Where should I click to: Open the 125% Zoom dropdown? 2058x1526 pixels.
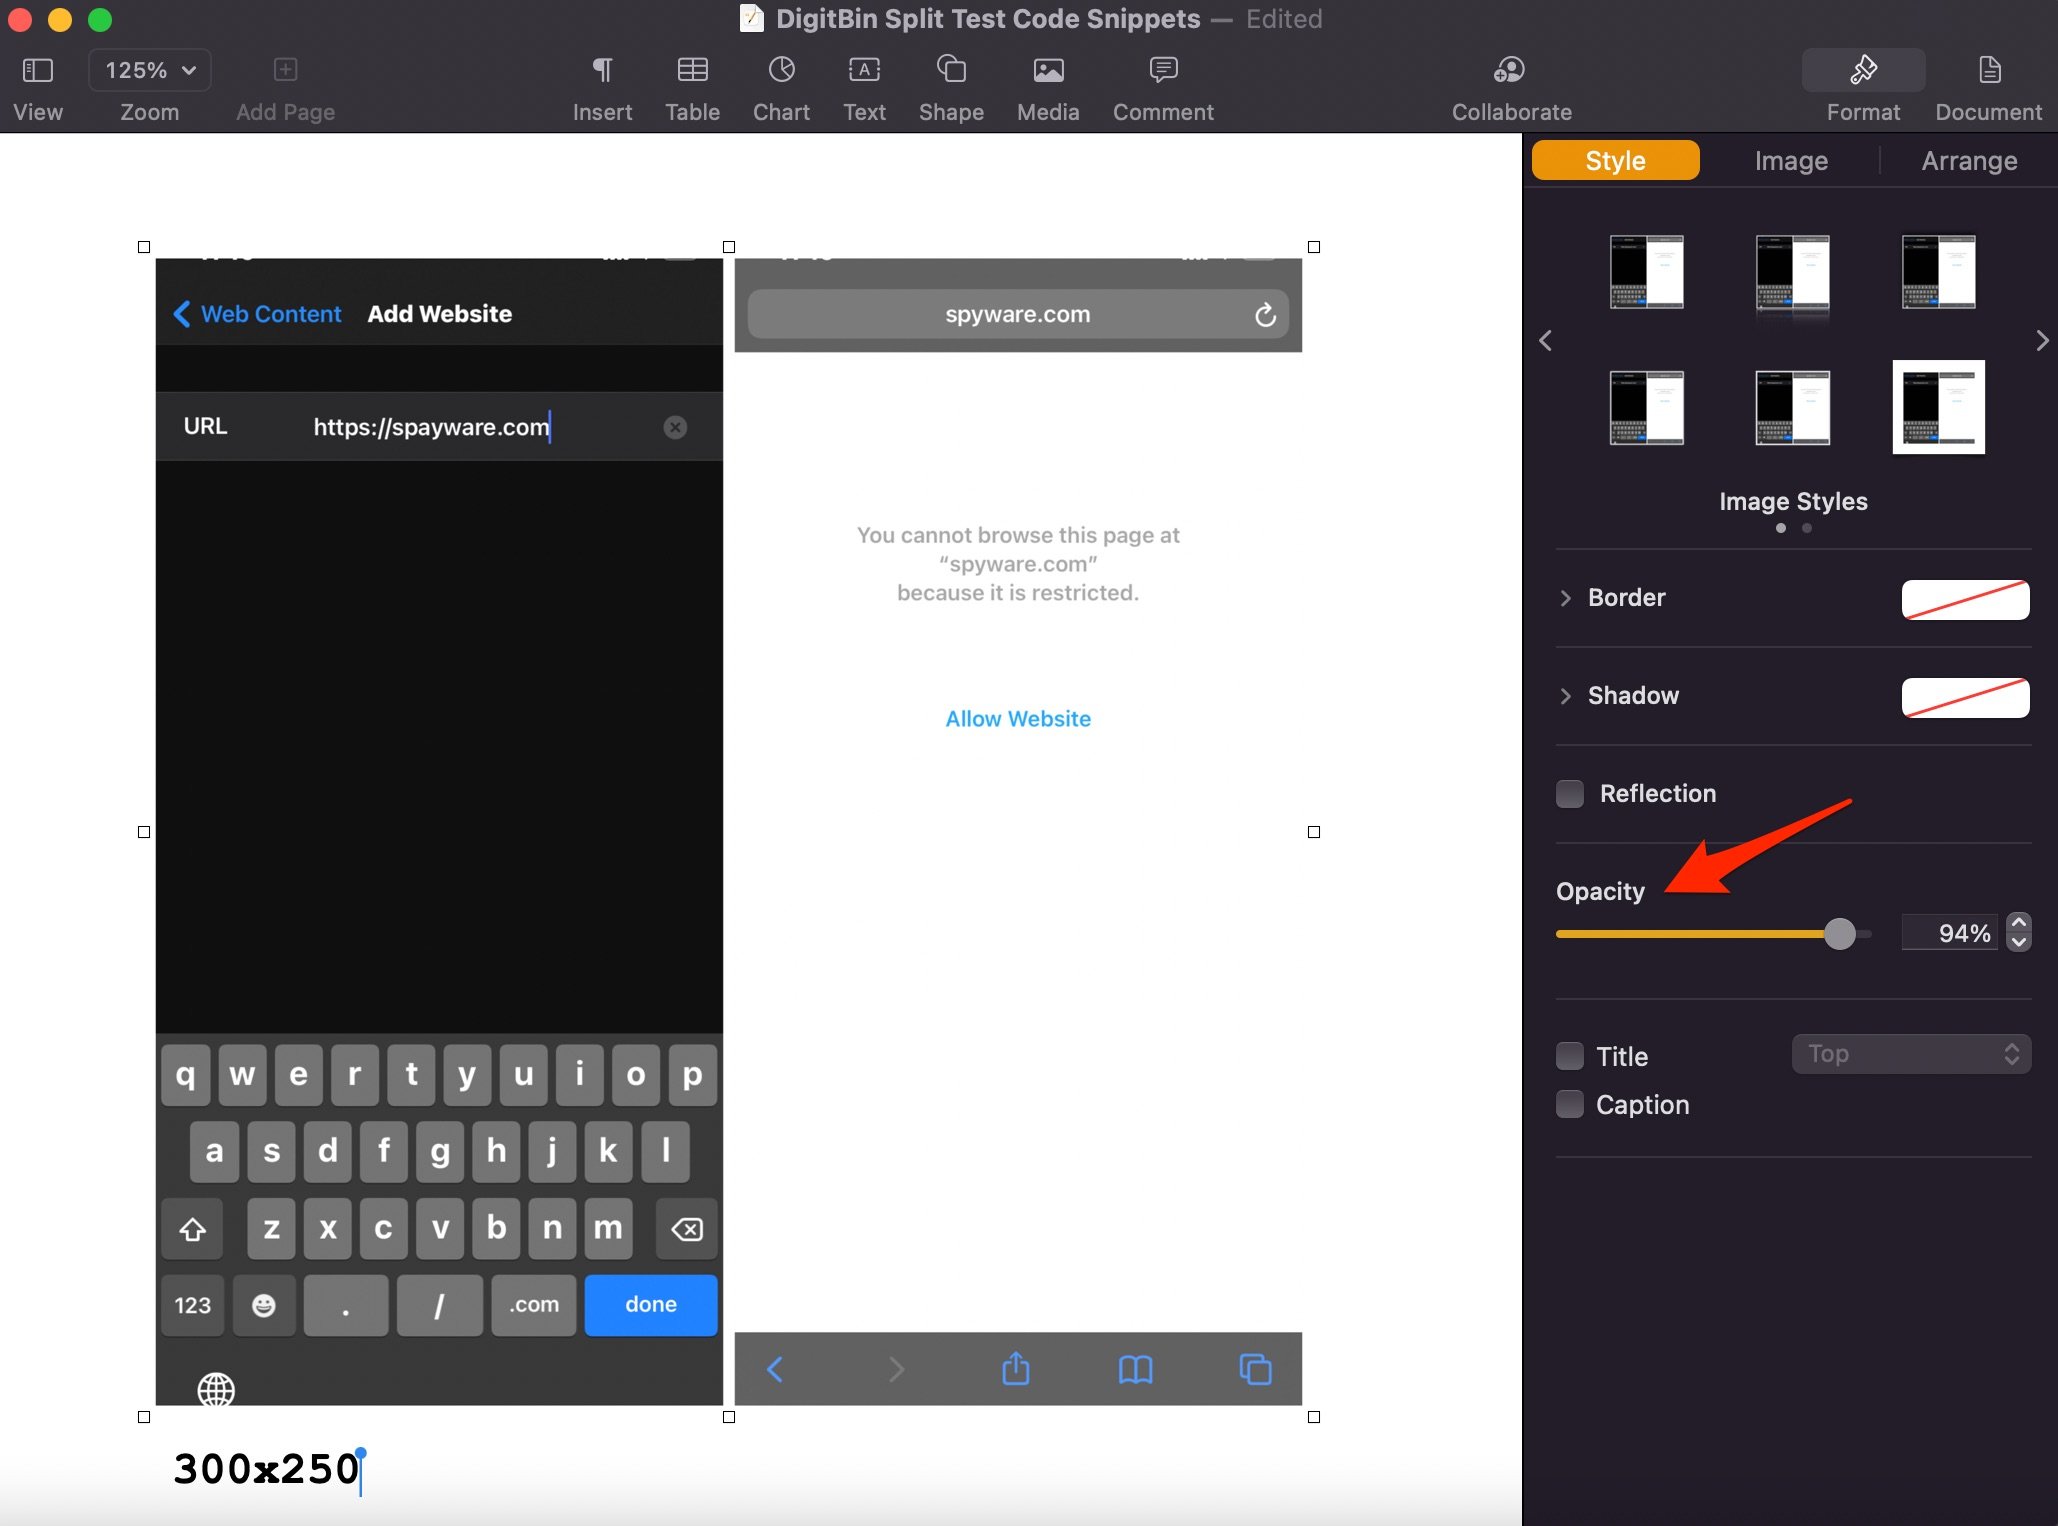click(x=150, y=71)
